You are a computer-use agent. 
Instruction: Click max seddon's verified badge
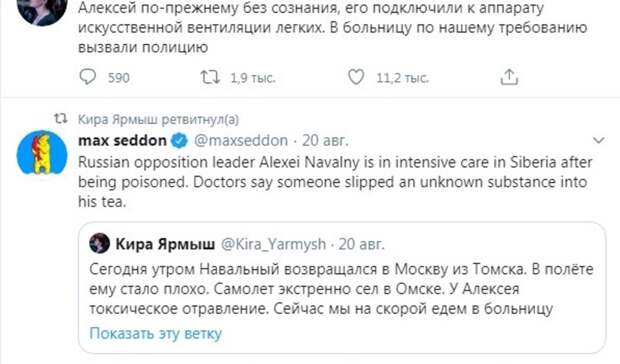tap(179, 141)
